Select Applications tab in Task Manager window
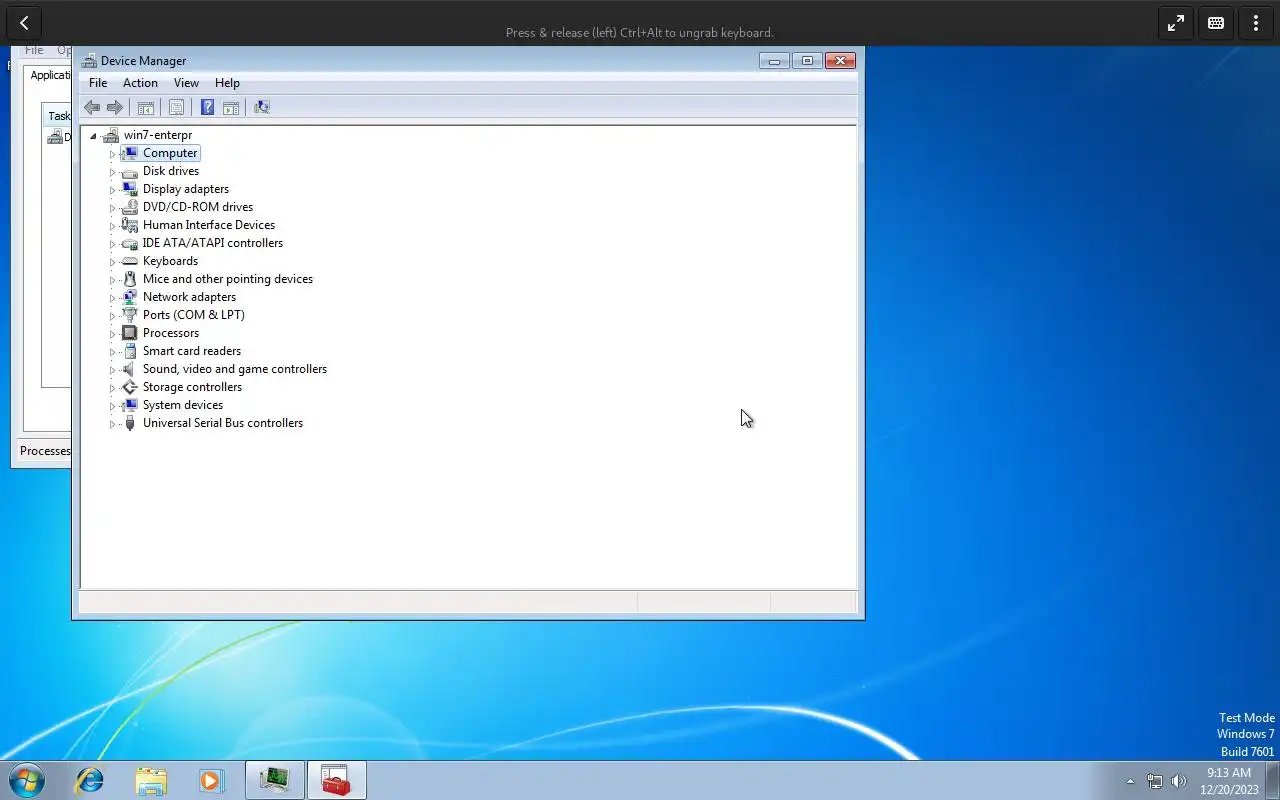Screen dimensions: 1280x800 click(x=50, y=76)
